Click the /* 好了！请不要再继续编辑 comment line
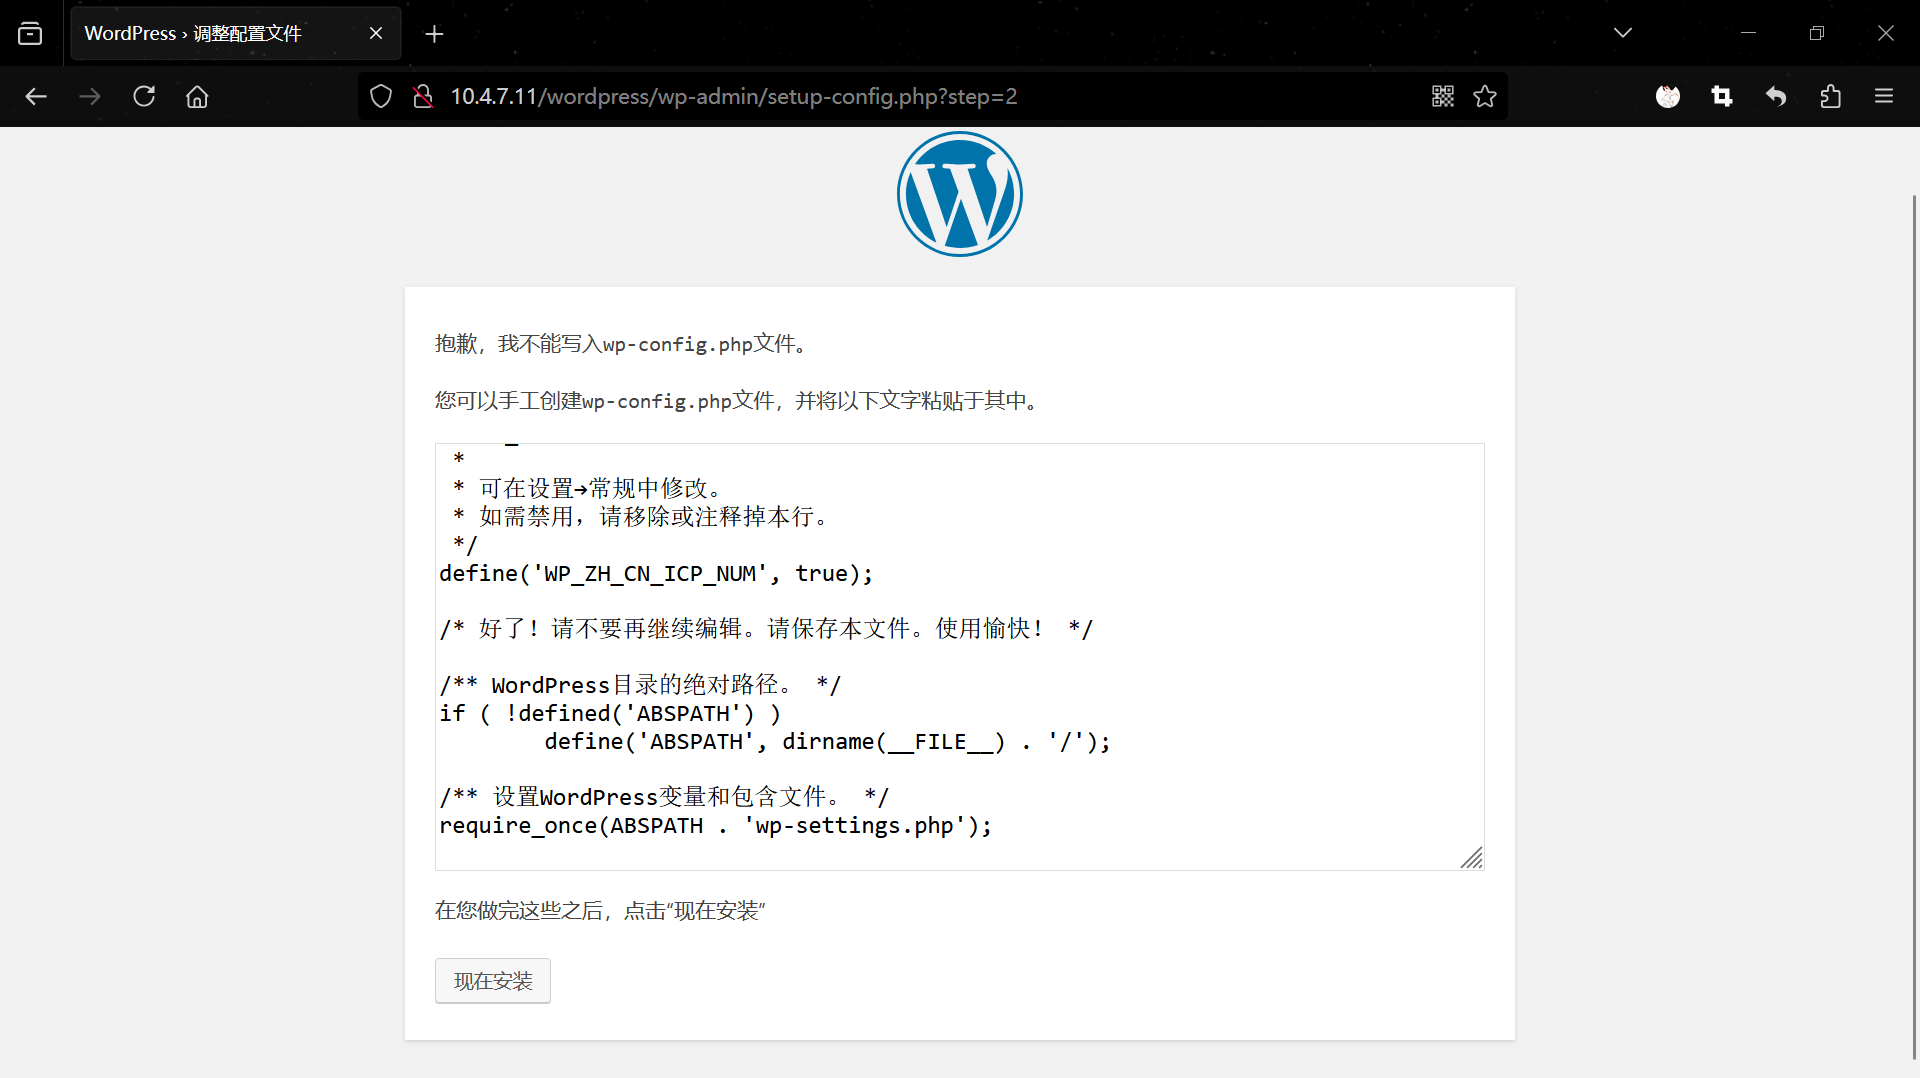The image size is (1920, 1078). (766, 629)
